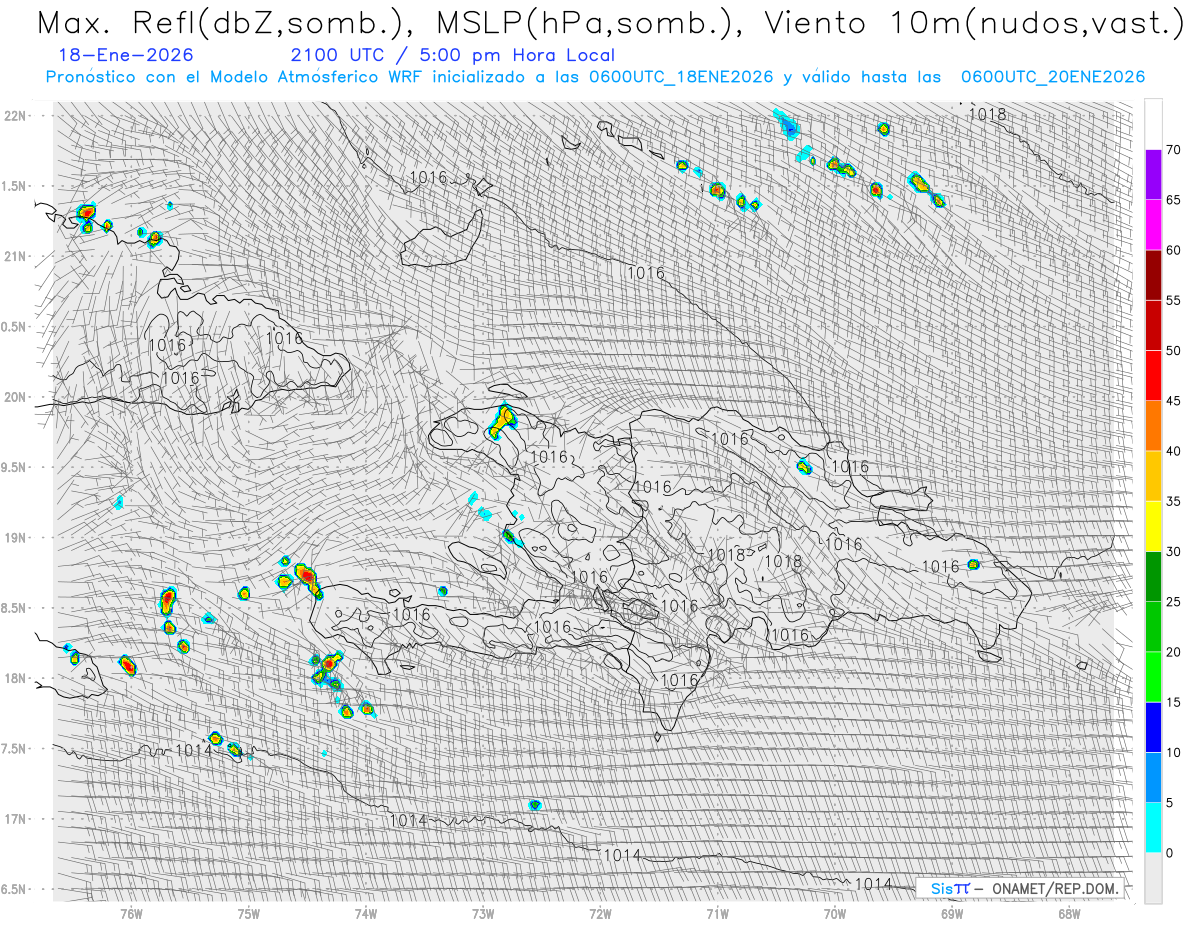Click the gold 35–40 dBZ colorbar segment
This screenshot has width=1200, height=927.
pyautogui.click(x=1153, y=476)
